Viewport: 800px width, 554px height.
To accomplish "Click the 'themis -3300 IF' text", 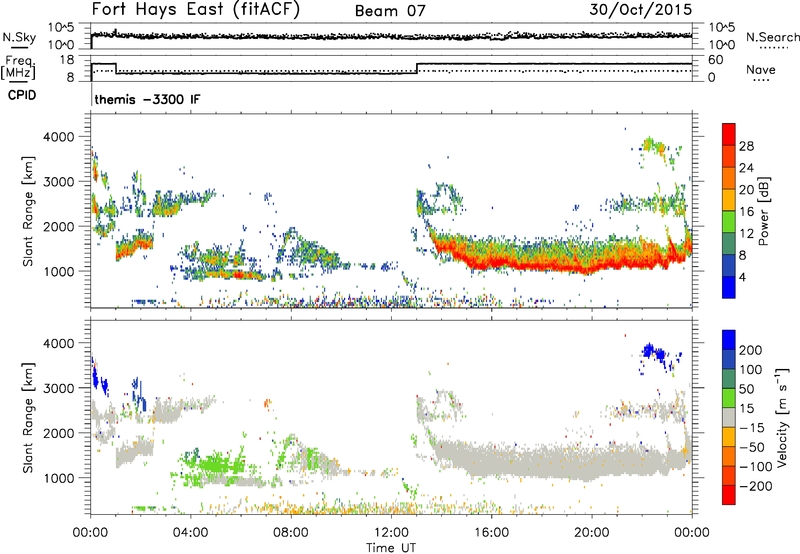I will pyautogui.click(x=147, y=99).
